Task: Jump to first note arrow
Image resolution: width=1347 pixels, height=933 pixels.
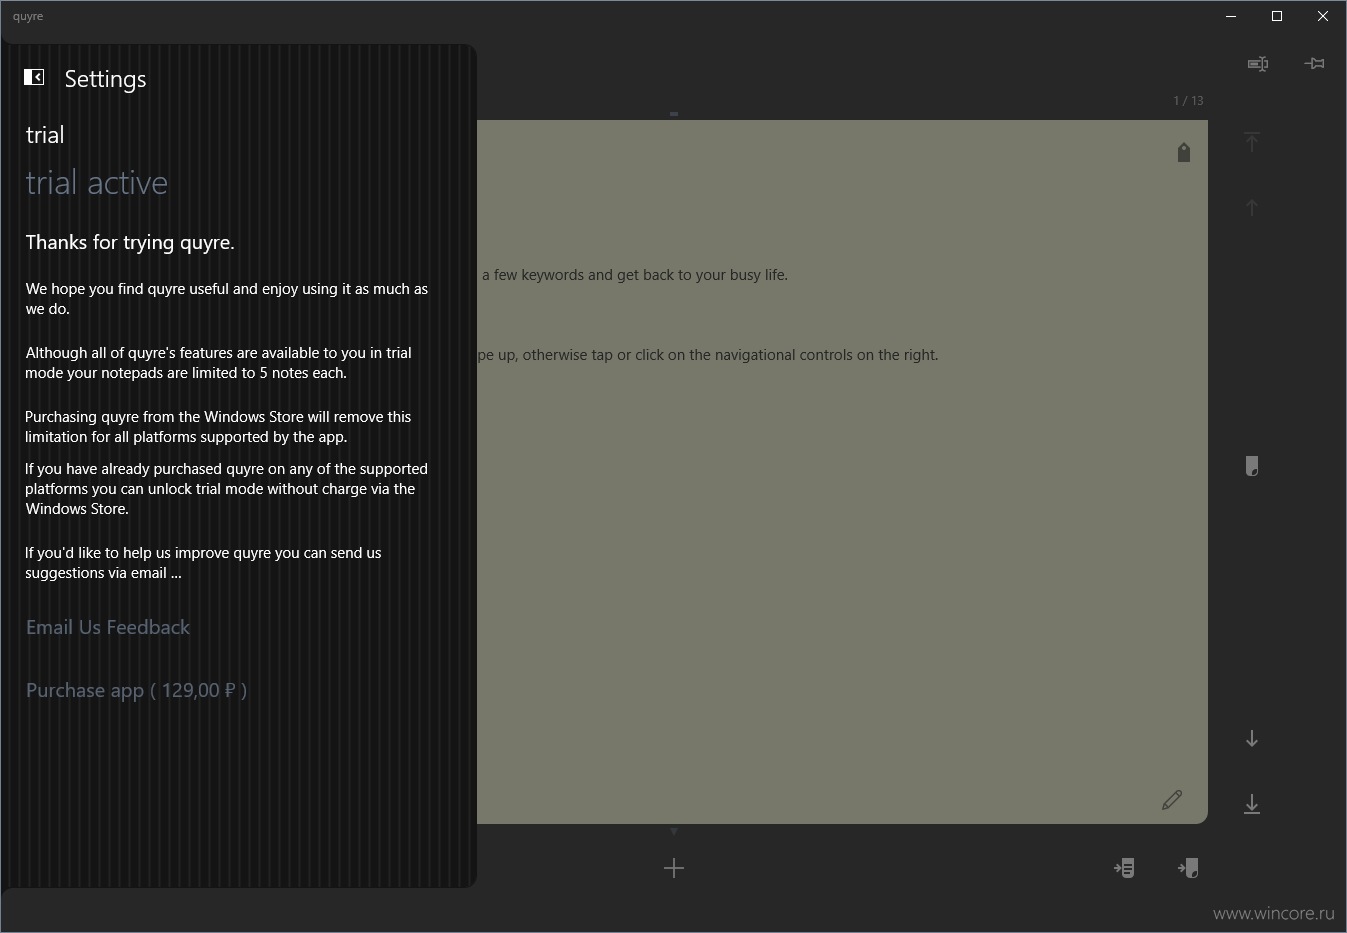Action: 1252,142
